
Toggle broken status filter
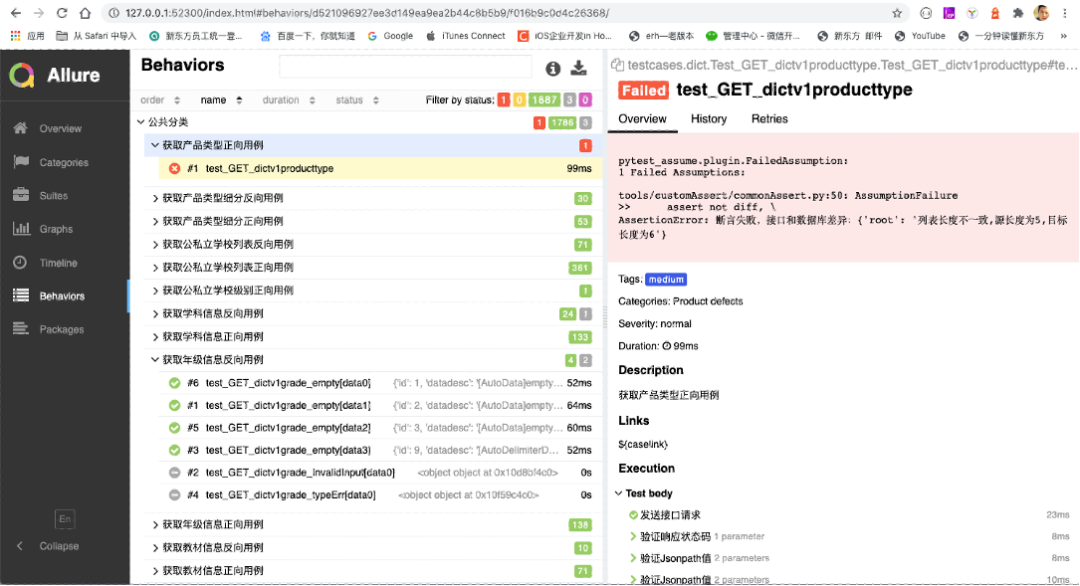click(x=519, y=101)
